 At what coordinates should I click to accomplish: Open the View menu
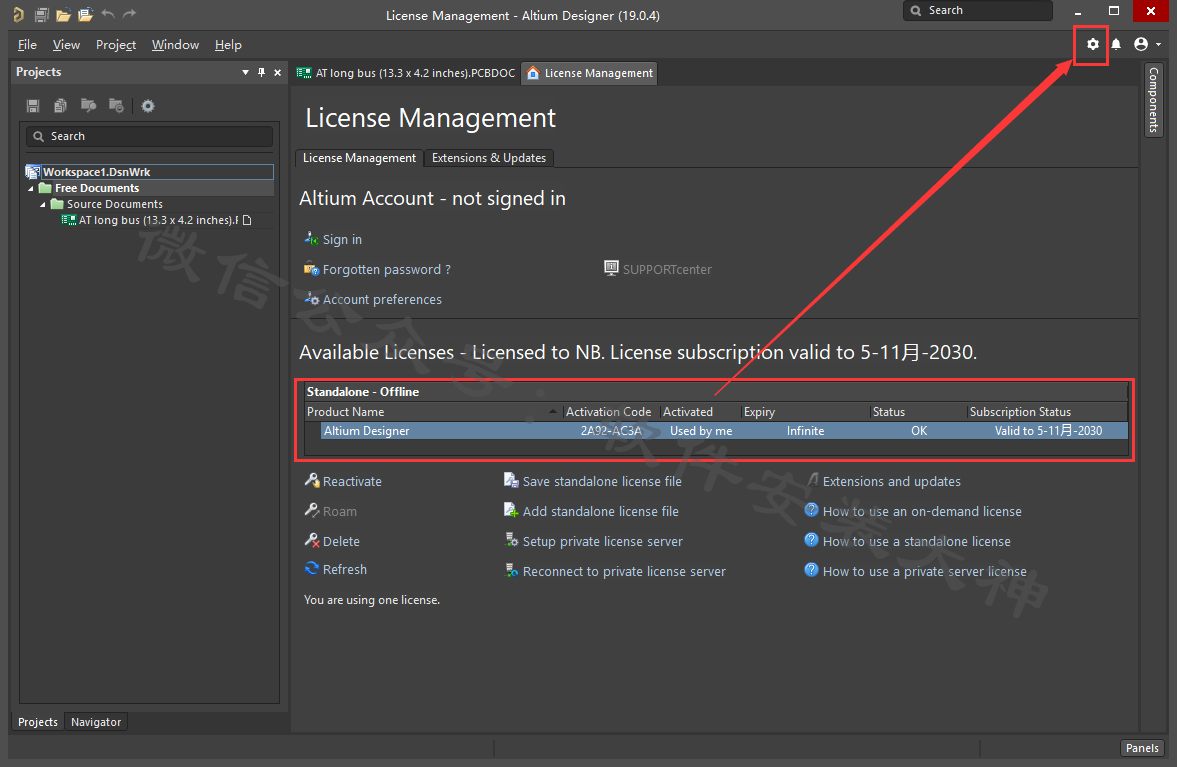click(66, 45)
